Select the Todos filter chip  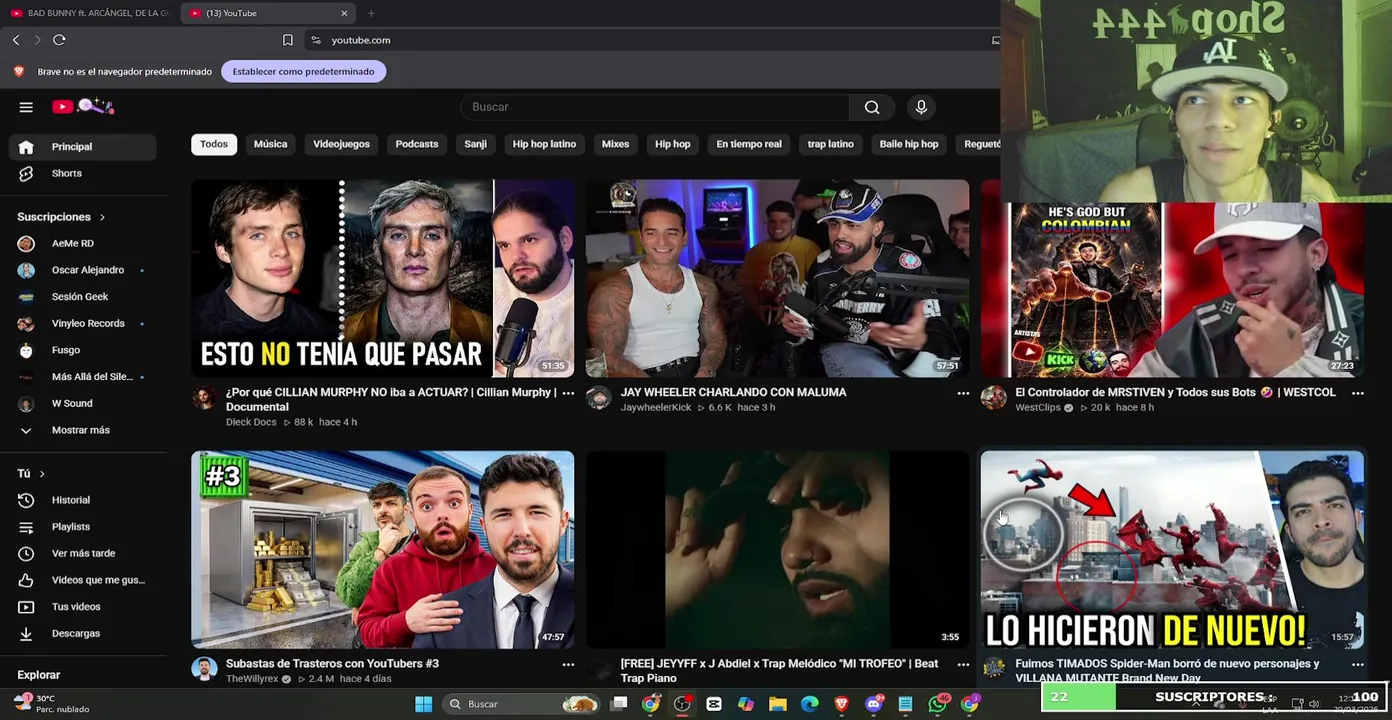pos(214,144)
